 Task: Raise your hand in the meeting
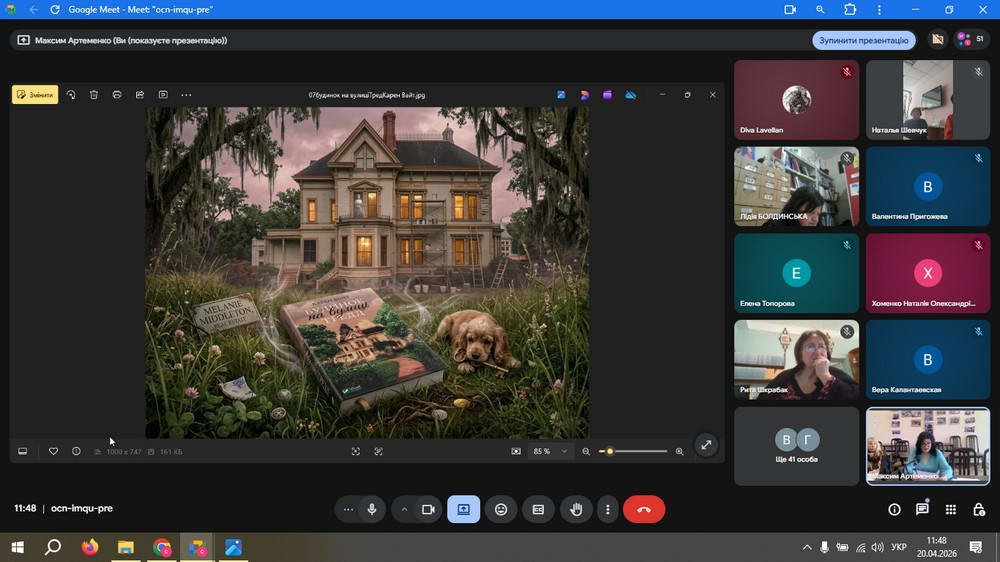pyautogui.click(x=576, y=509)
